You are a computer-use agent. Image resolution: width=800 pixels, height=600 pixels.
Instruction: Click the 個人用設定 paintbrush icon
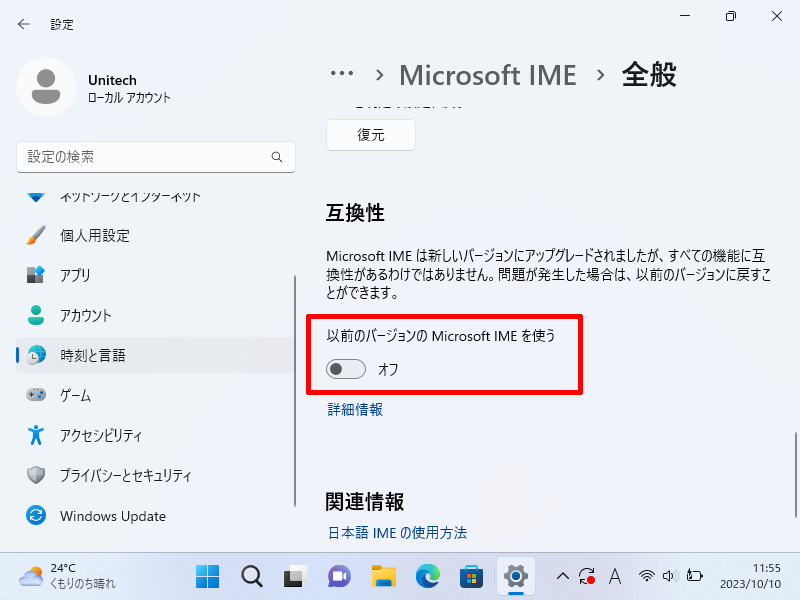click(36, 235)
